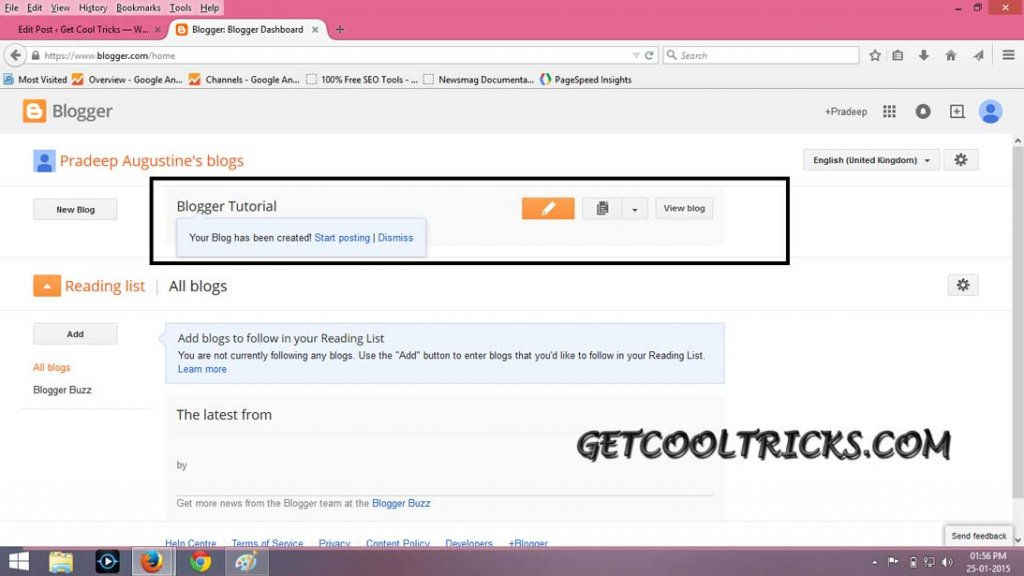Bookmark this page with star icon
Image resolution: width=1024 pixels, height=576 pixels.
coord(875,56)
